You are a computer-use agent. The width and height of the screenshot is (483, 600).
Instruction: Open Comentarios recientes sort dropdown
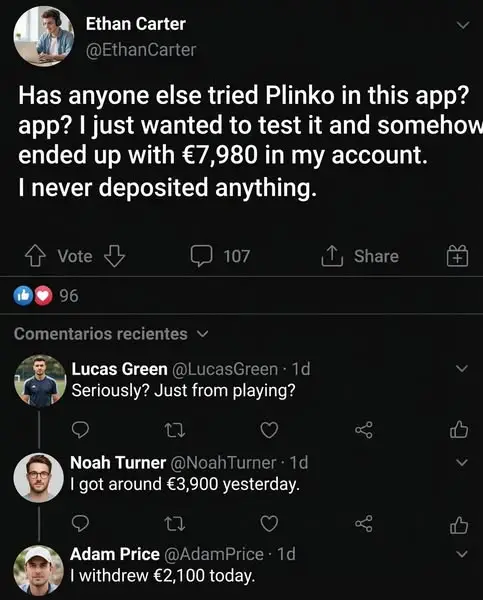111,334
